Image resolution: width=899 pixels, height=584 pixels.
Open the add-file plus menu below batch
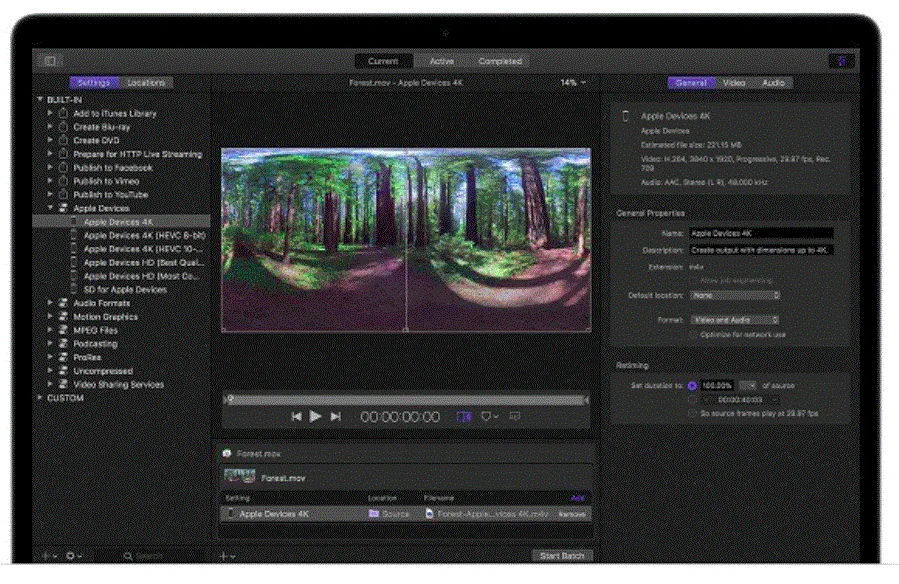[228, 556]
